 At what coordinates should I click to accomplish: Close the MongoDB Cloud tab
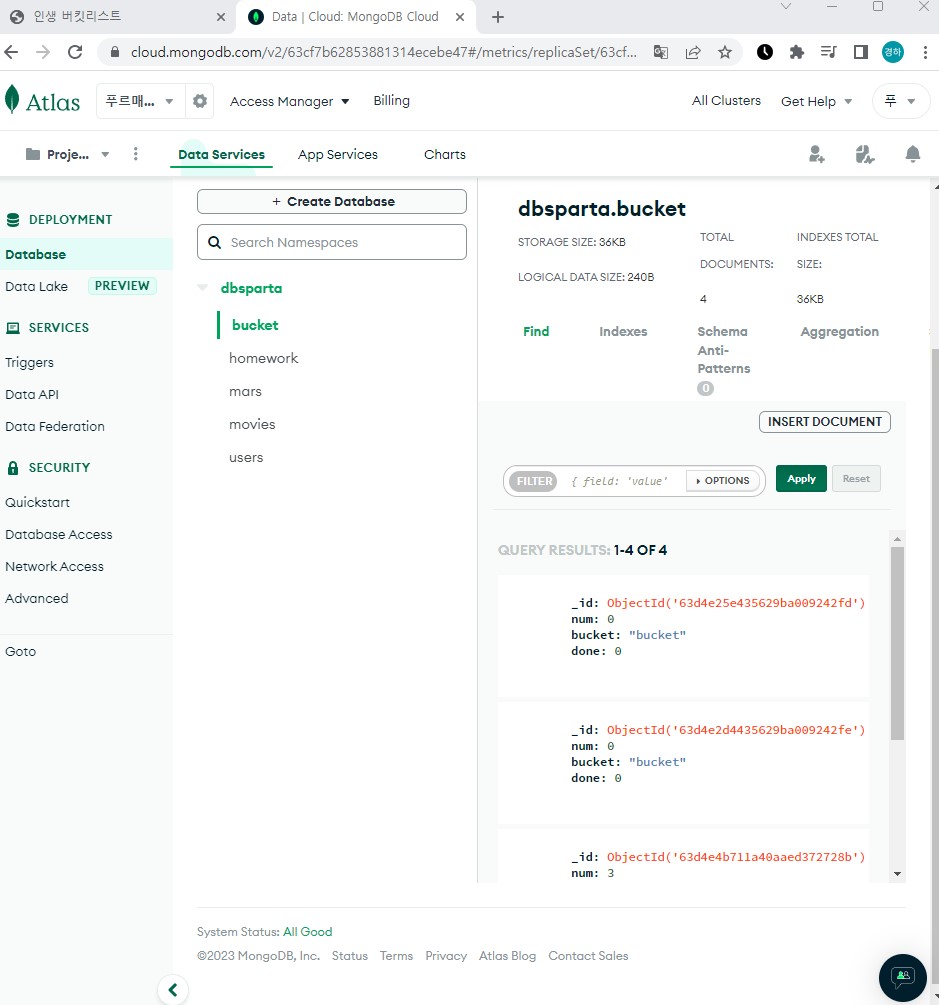click(460, 17)
